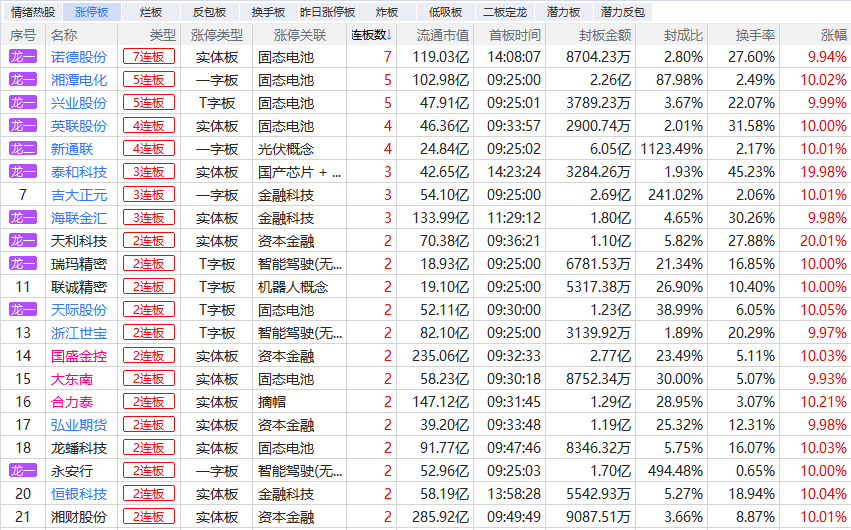Sort table by 流通市值 column header
Viewport: 851px width, 530px height.
click(x=442, y=35)
